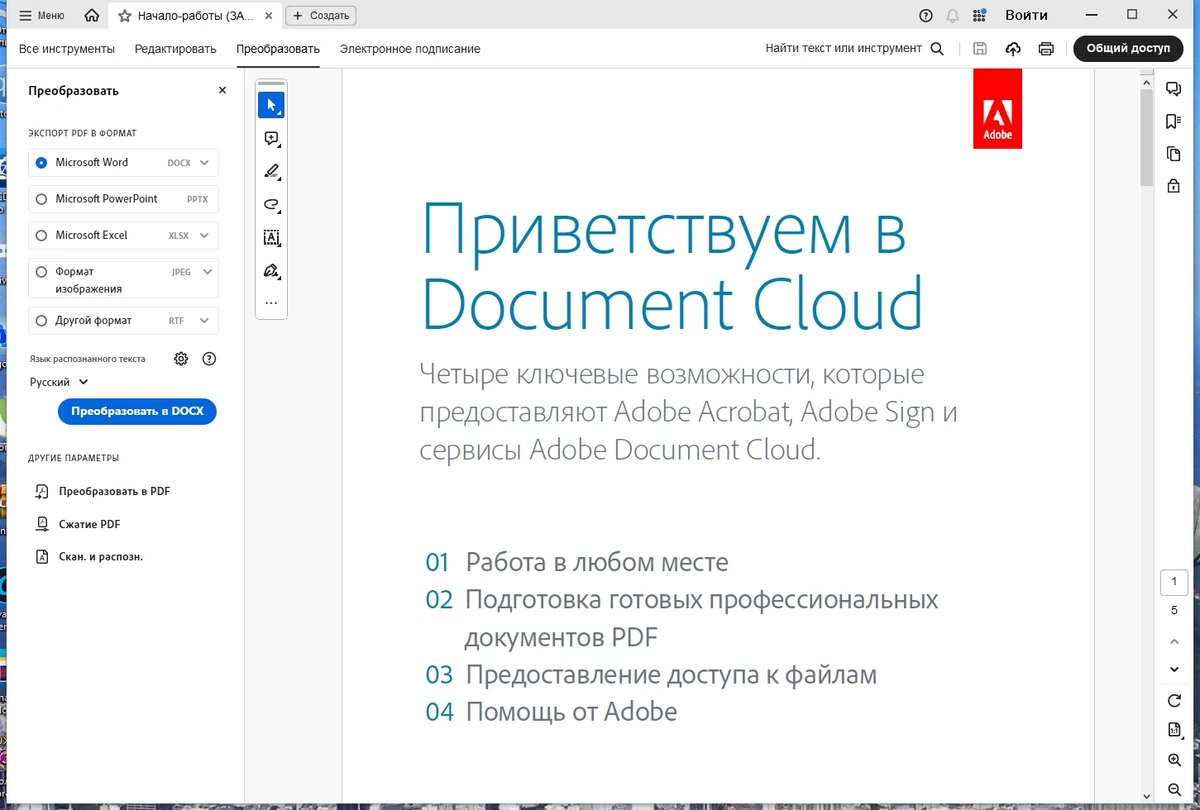Click the Общий доступ share button
The image size is (1200, 810).
coord(1128,49)
